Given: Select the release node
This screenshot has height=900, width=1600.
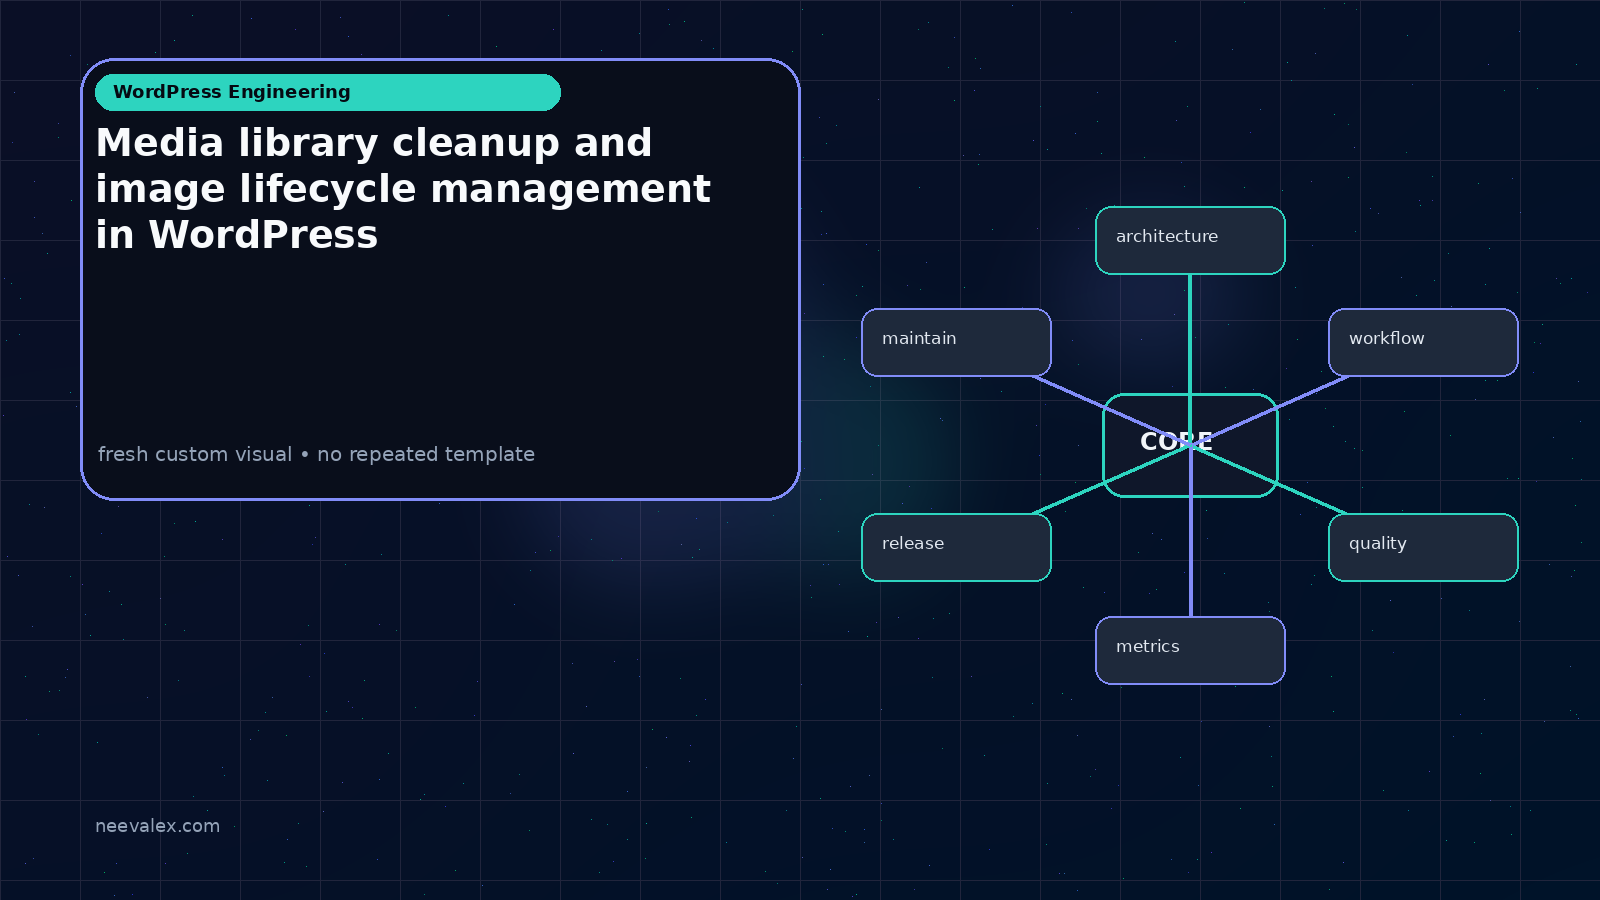Looking at the screenshot, I should pos(956,547).
